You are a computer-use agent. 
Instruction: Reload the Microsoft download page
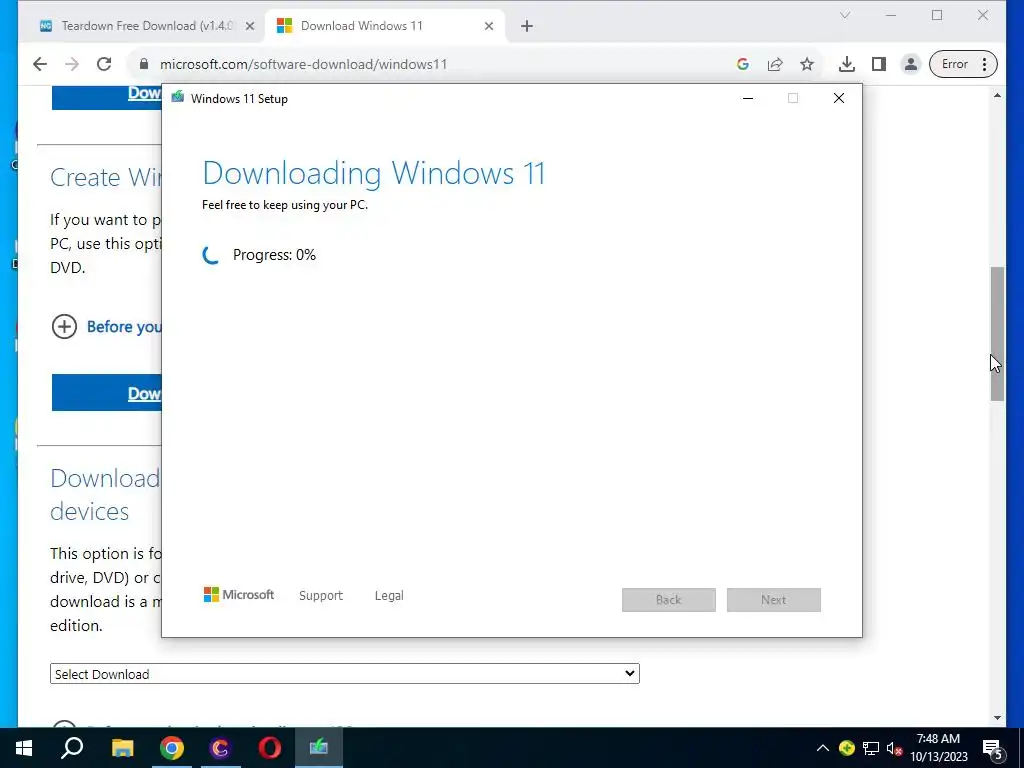coord(104,64)
